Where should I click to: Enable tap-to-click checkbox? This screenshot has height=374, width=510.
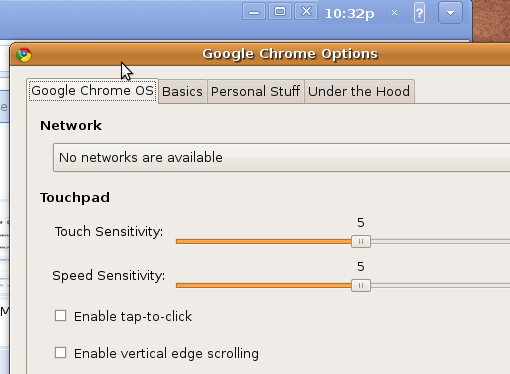pos(60,316)
